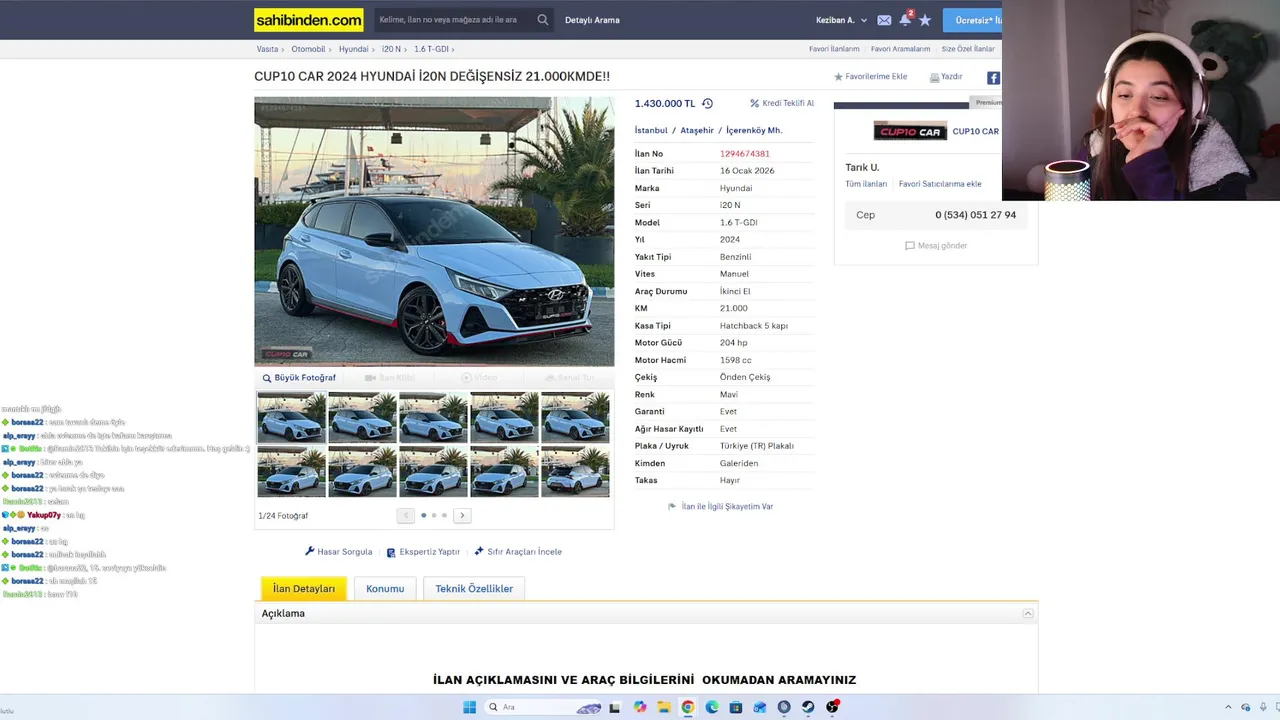Click the Windows taskbar search box
1280x720 pixels.
point(541,707)
